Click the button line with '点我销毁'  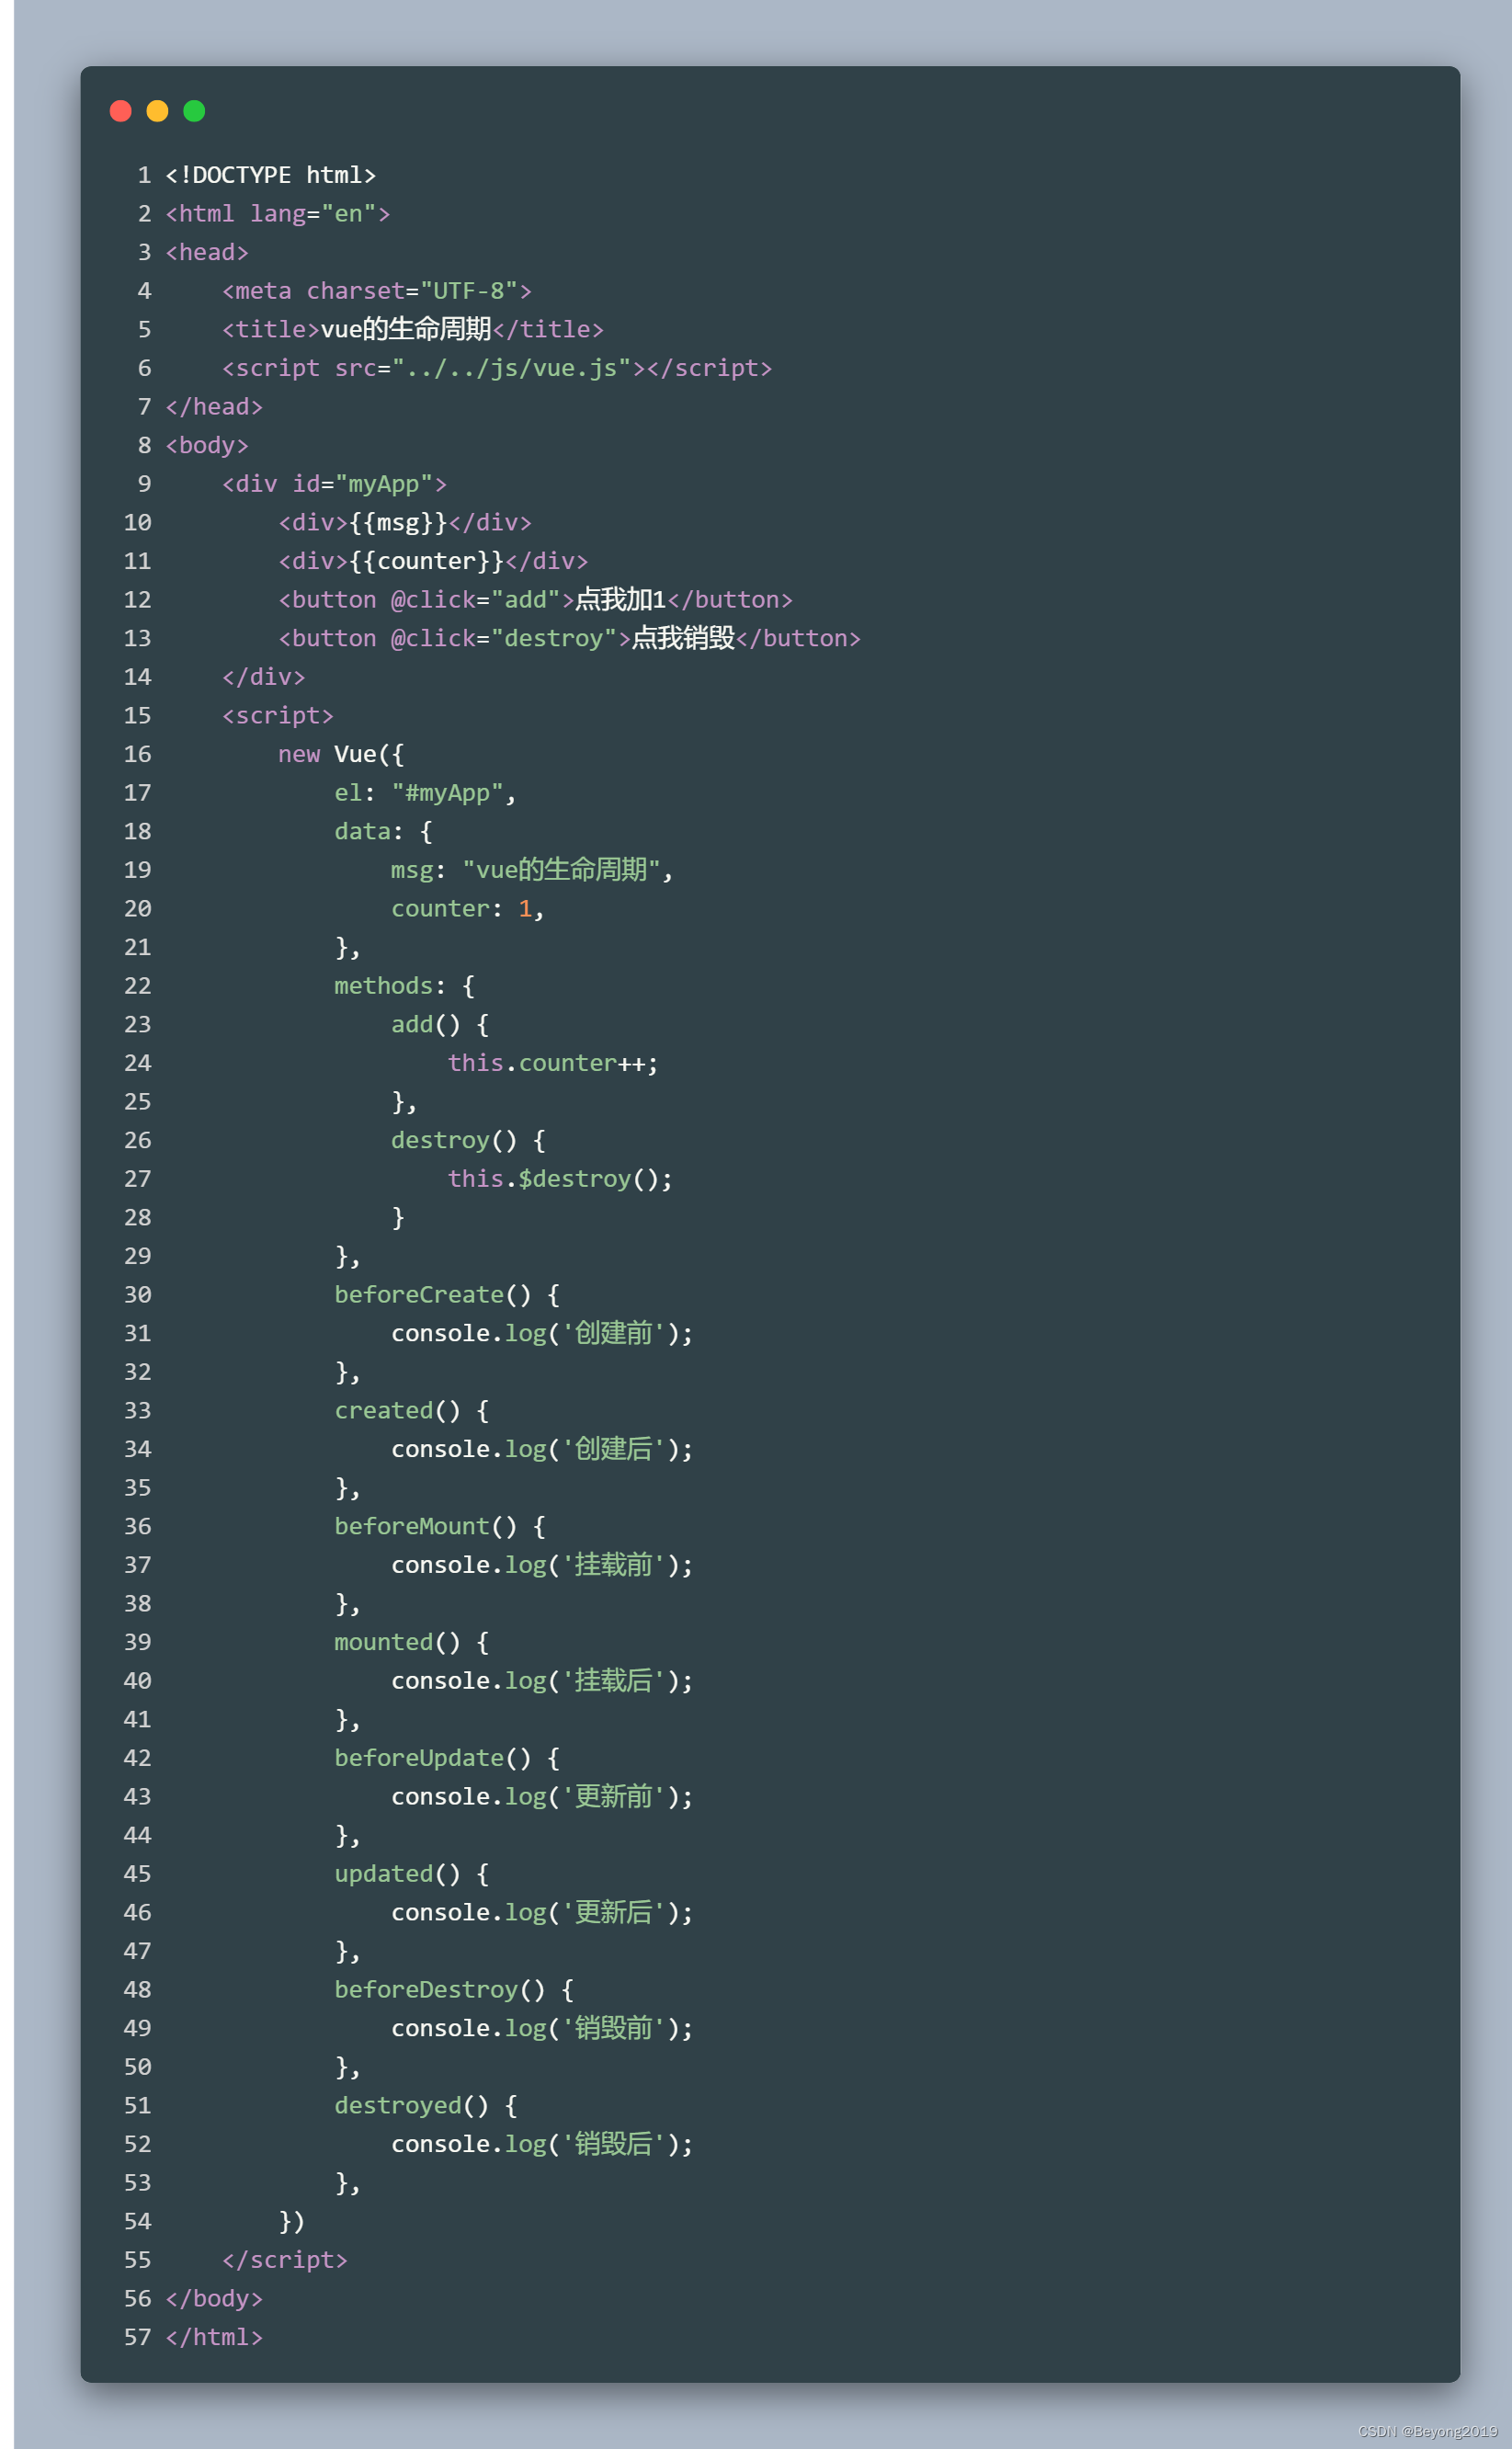click(569, 638)
